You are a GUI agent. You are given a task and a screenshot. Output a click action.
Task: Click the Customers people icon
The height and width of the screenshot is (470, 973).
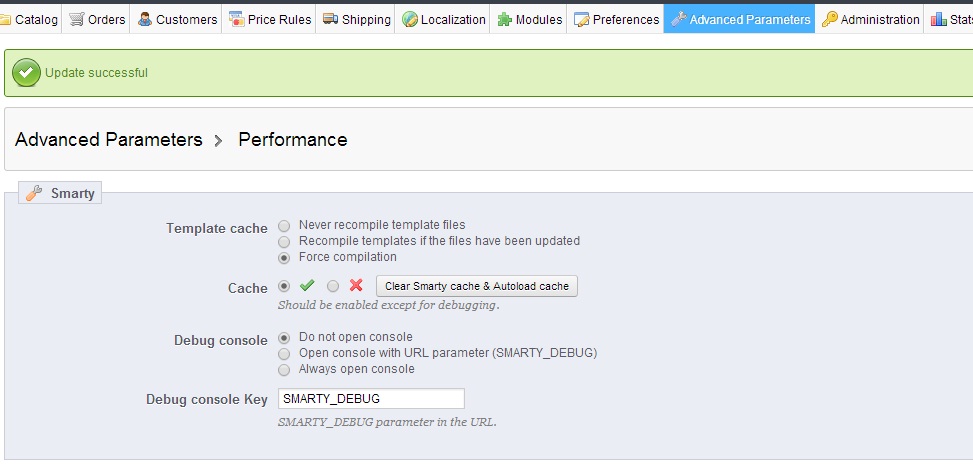click(x=145, y=19)
